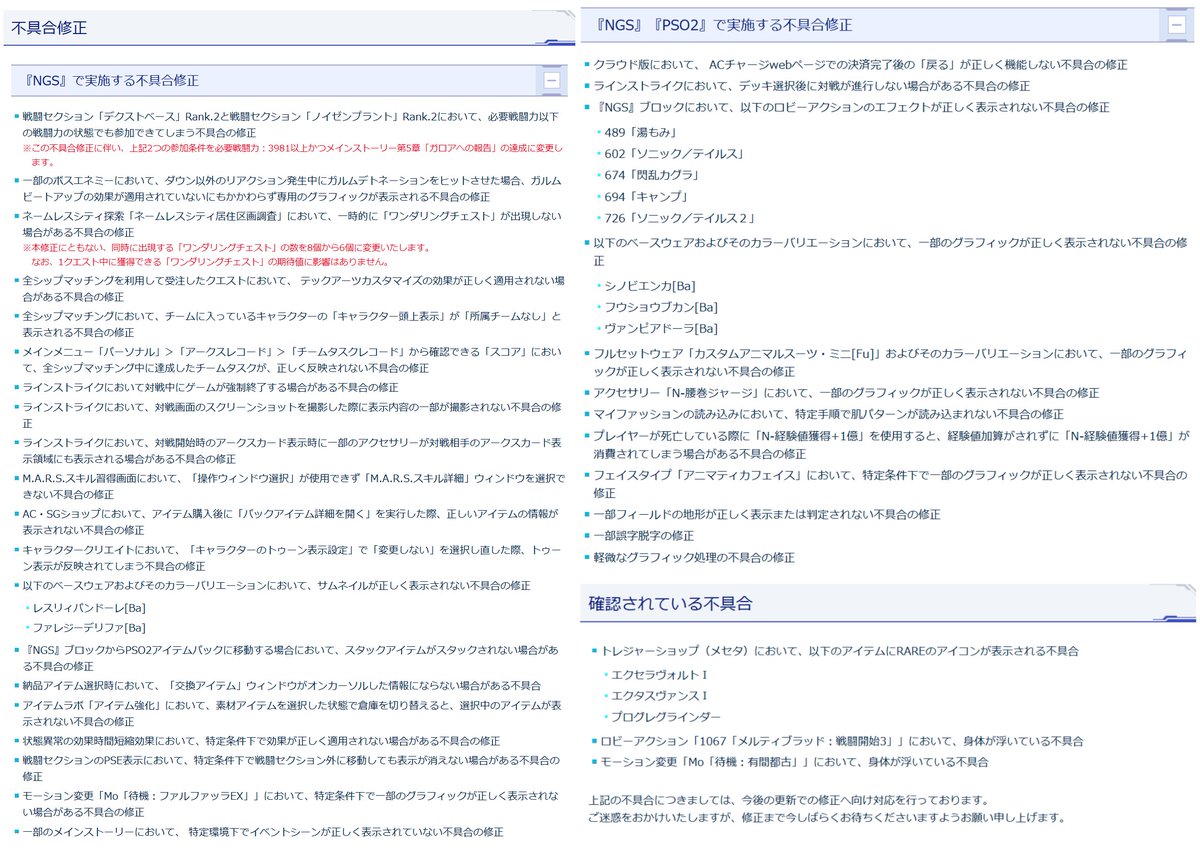The image size is (1200, 848).
Task: Click the line about フェイスタイプ「アニマティカフェイス」
Action: (892, 485)
